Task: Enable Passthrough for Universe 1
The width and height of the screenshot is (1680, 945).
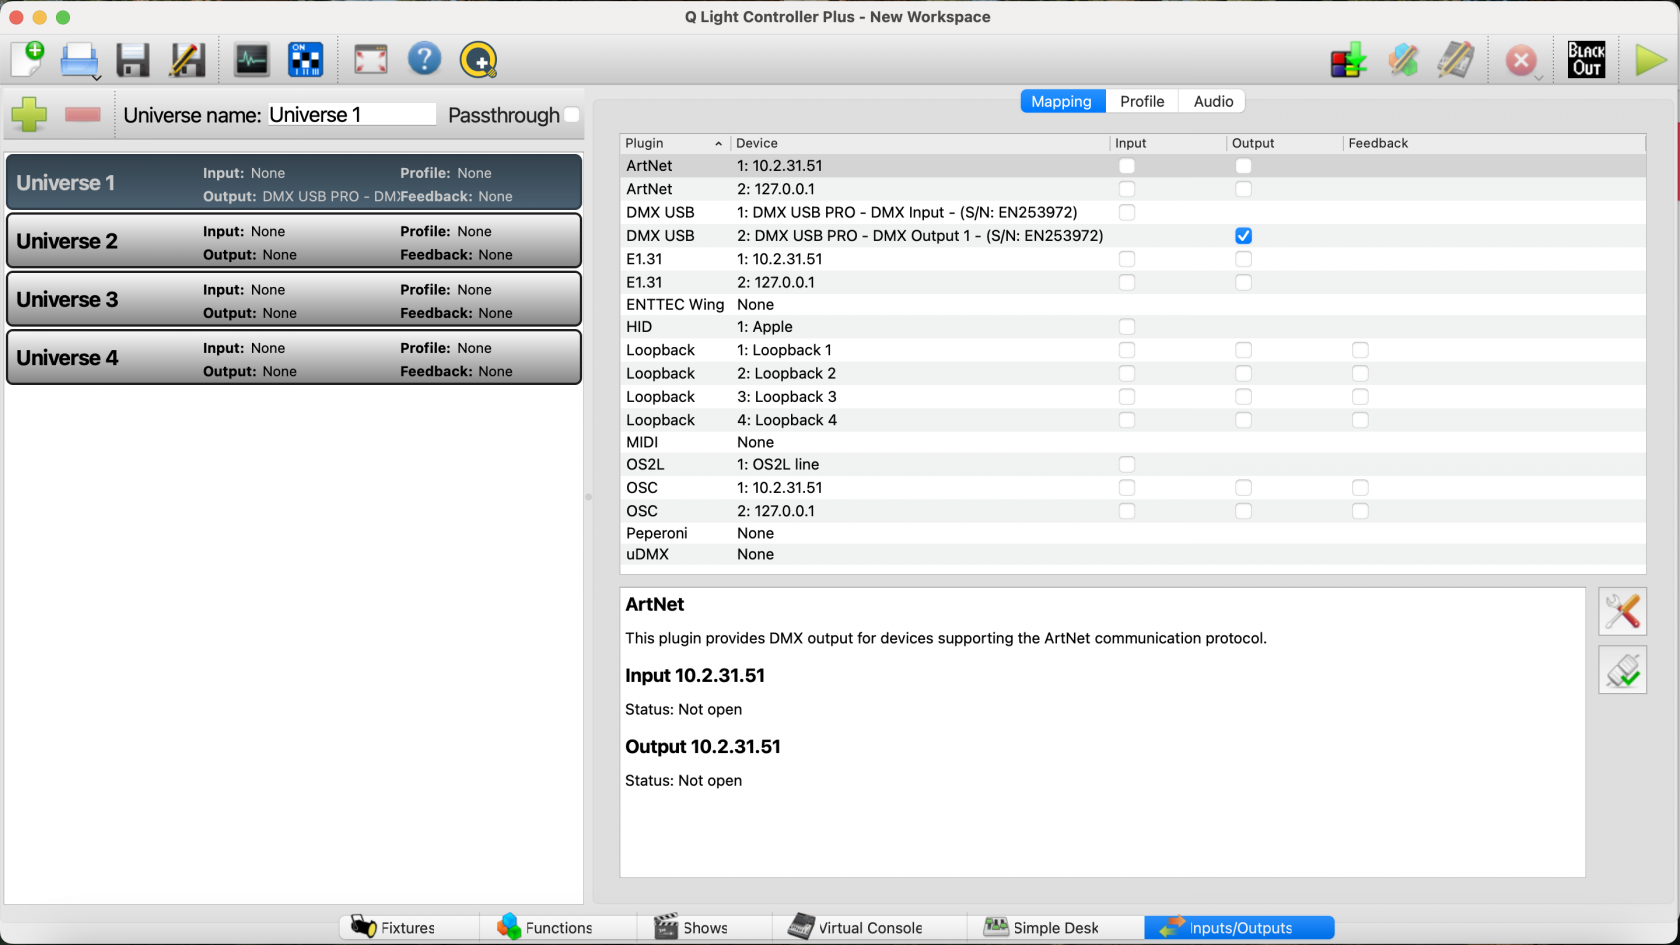Action: [572, 115]
